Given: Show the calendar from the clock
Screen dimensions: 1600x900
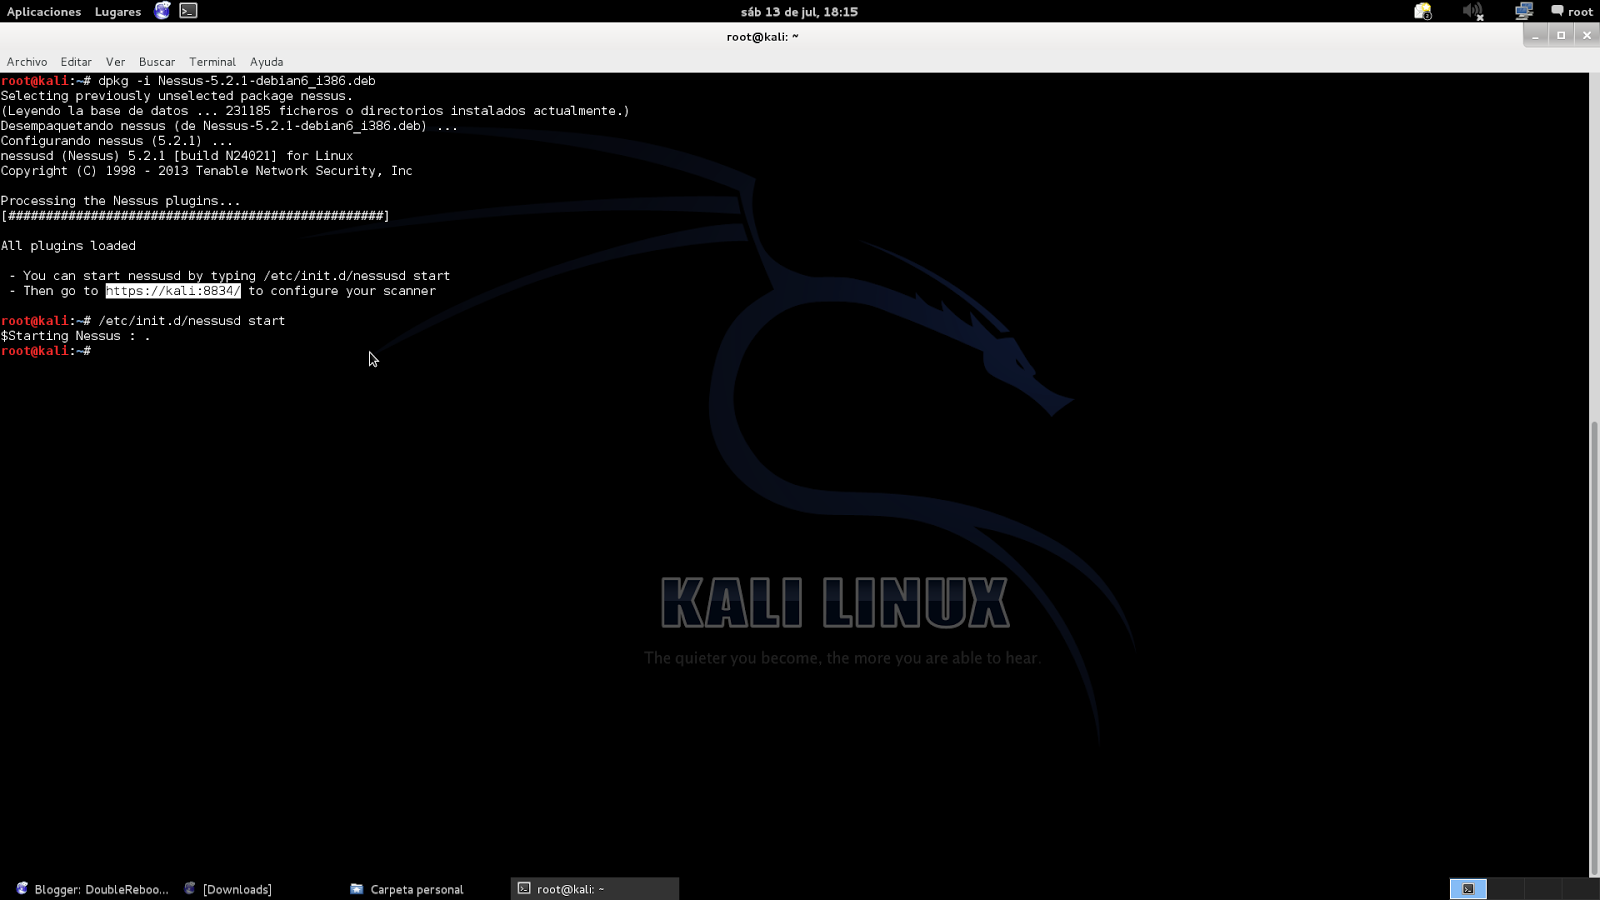Looking at the screenshot, I should [799, 12].
